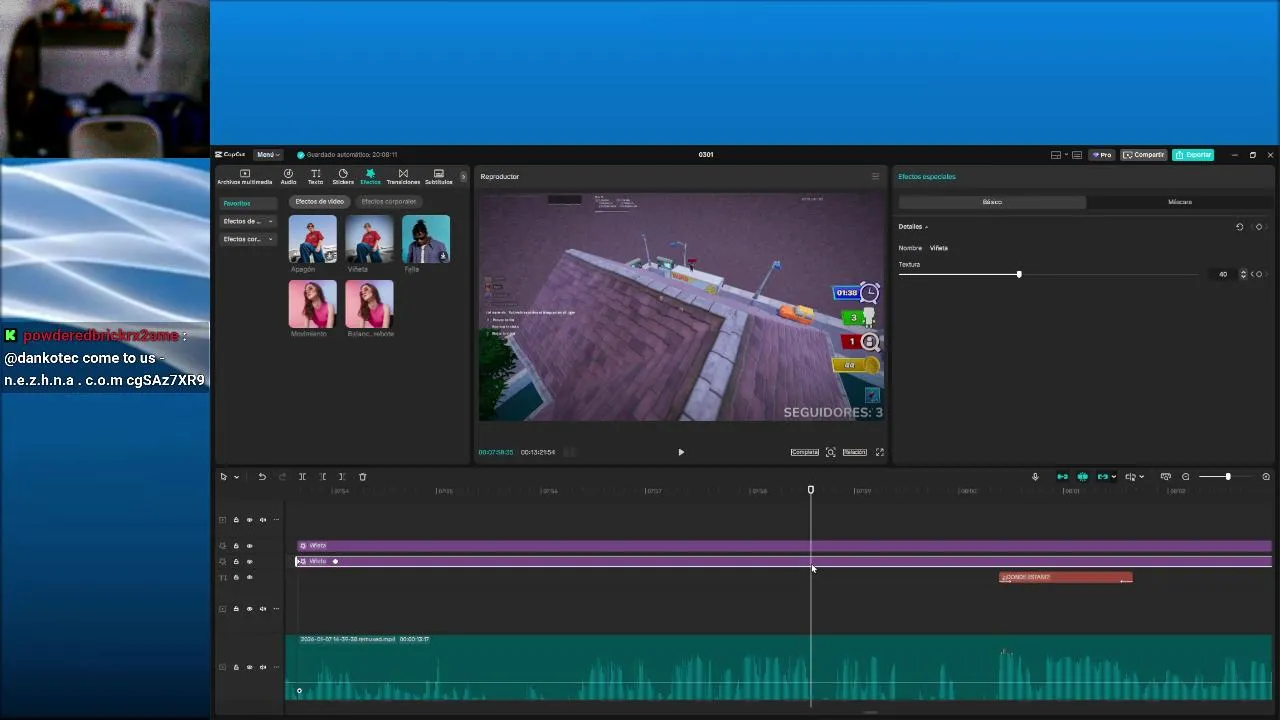The height and width of the screenshot is (720, 1280).
Task: Hide the text track
Action: click(249, 578)
